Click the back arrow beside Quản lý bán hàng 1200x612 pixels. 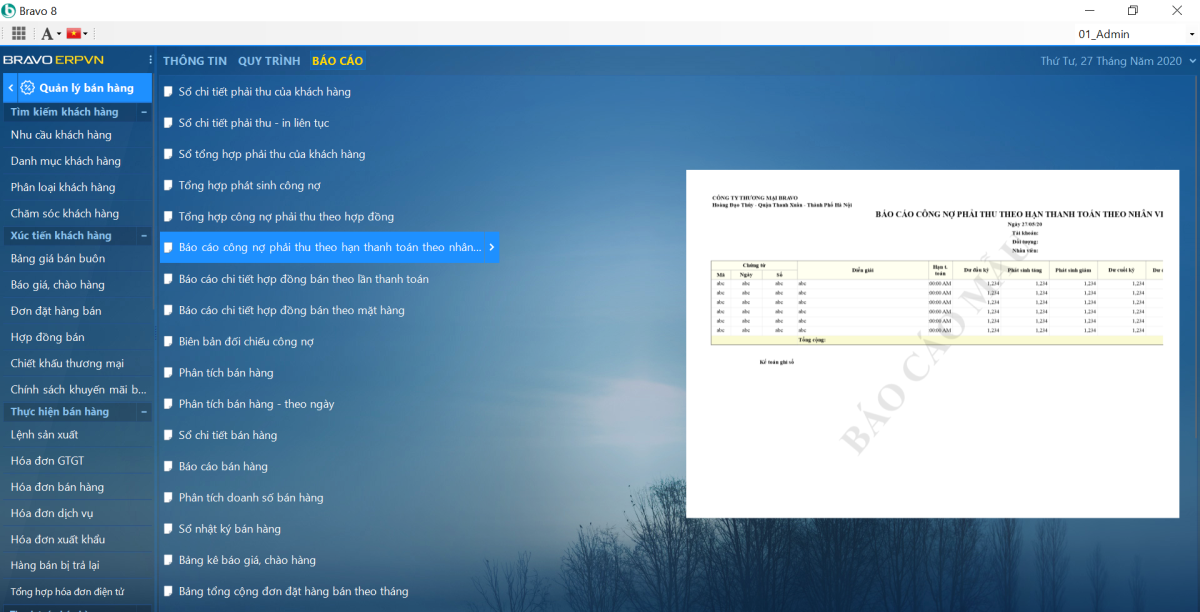coord(10,88)
